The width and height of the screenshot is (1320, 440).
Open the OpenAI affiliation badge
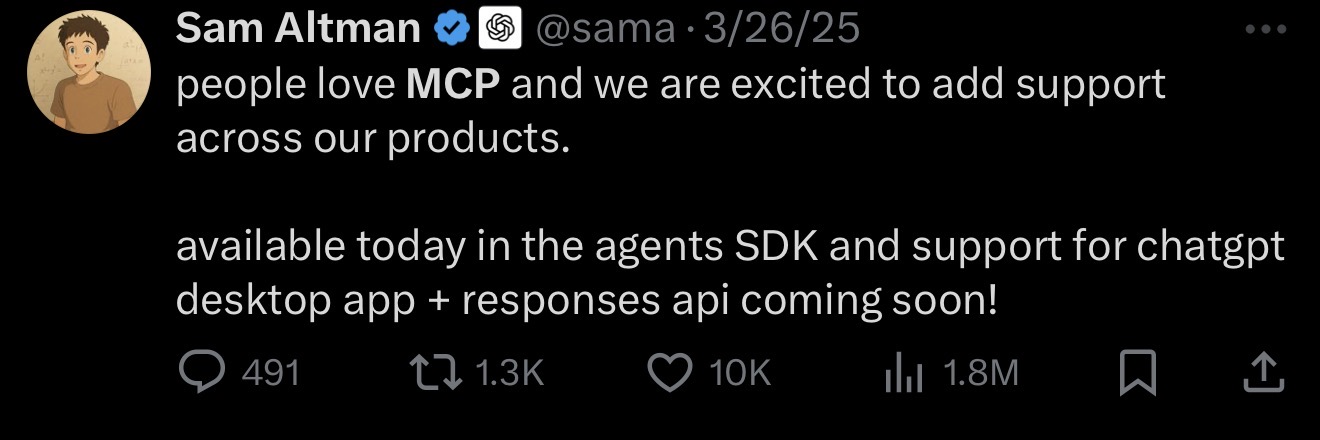(502, 29)
